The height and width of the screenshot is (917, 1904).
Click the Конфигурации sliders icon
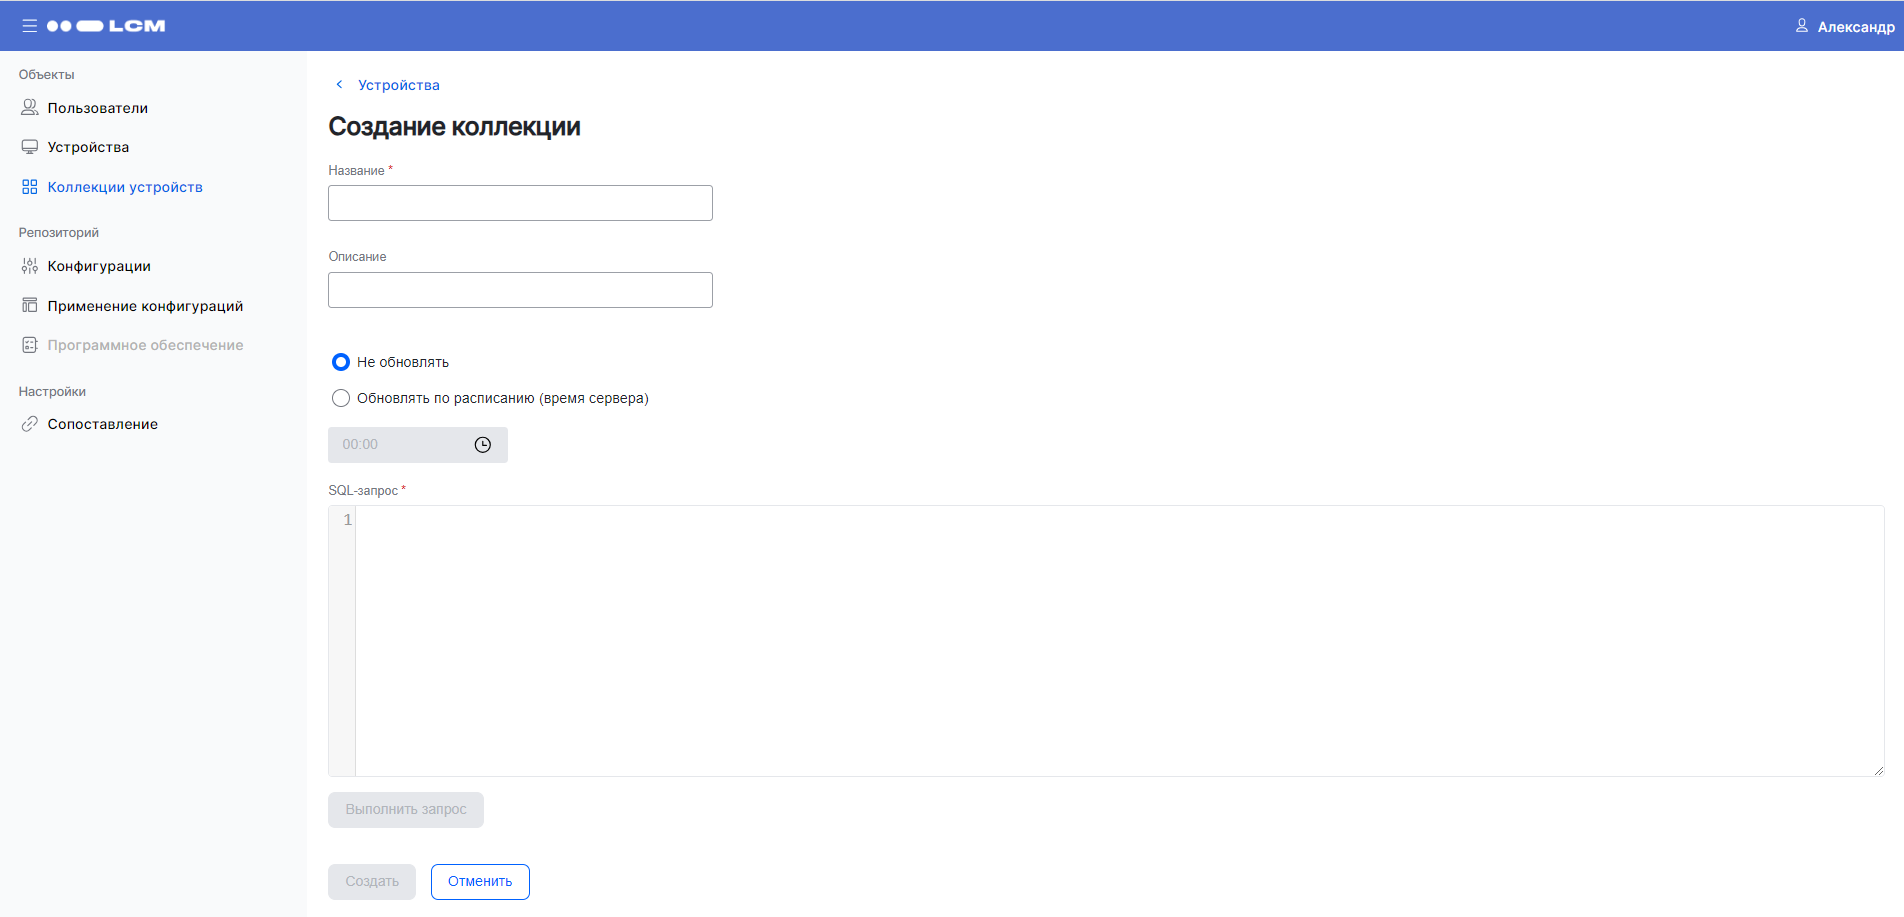point(30,266)
